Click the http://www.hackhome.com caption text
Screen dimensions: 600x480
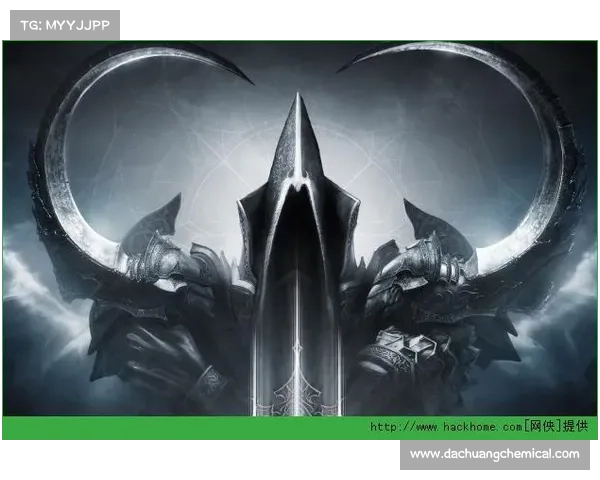(x=478, y=426)
